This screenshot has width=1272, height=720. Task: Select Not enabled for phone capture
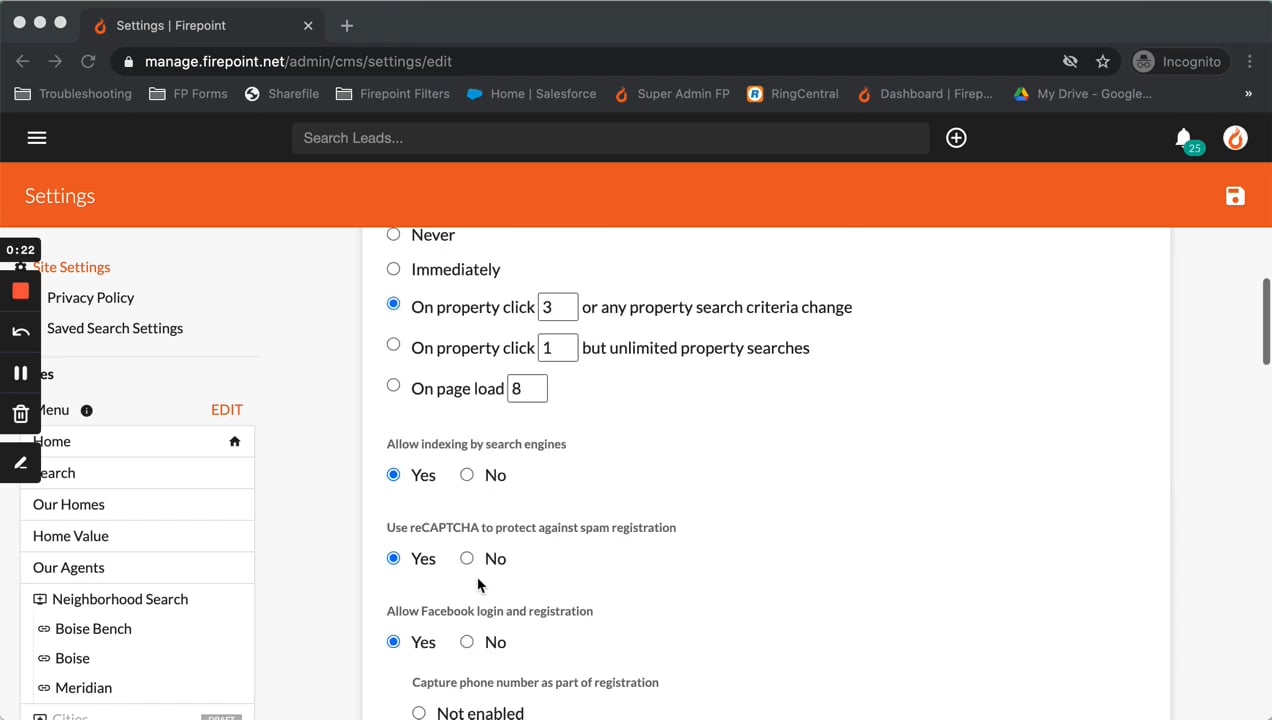pos(419,712)
